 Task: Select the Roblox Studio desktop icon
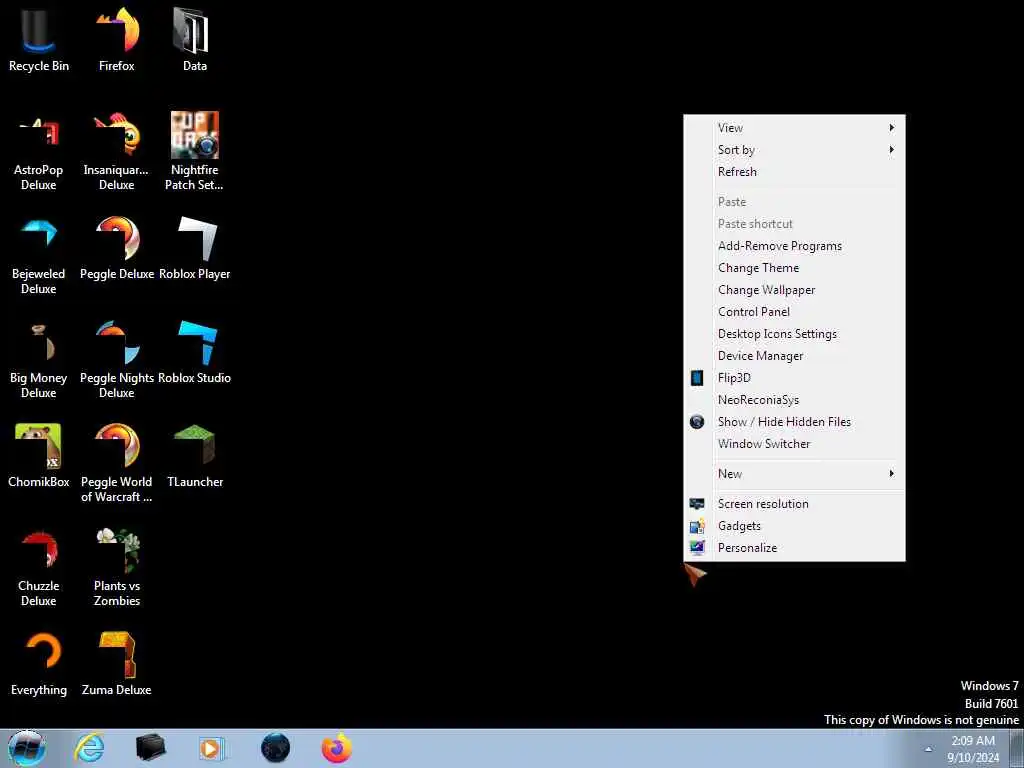click(x=195, y=352)
